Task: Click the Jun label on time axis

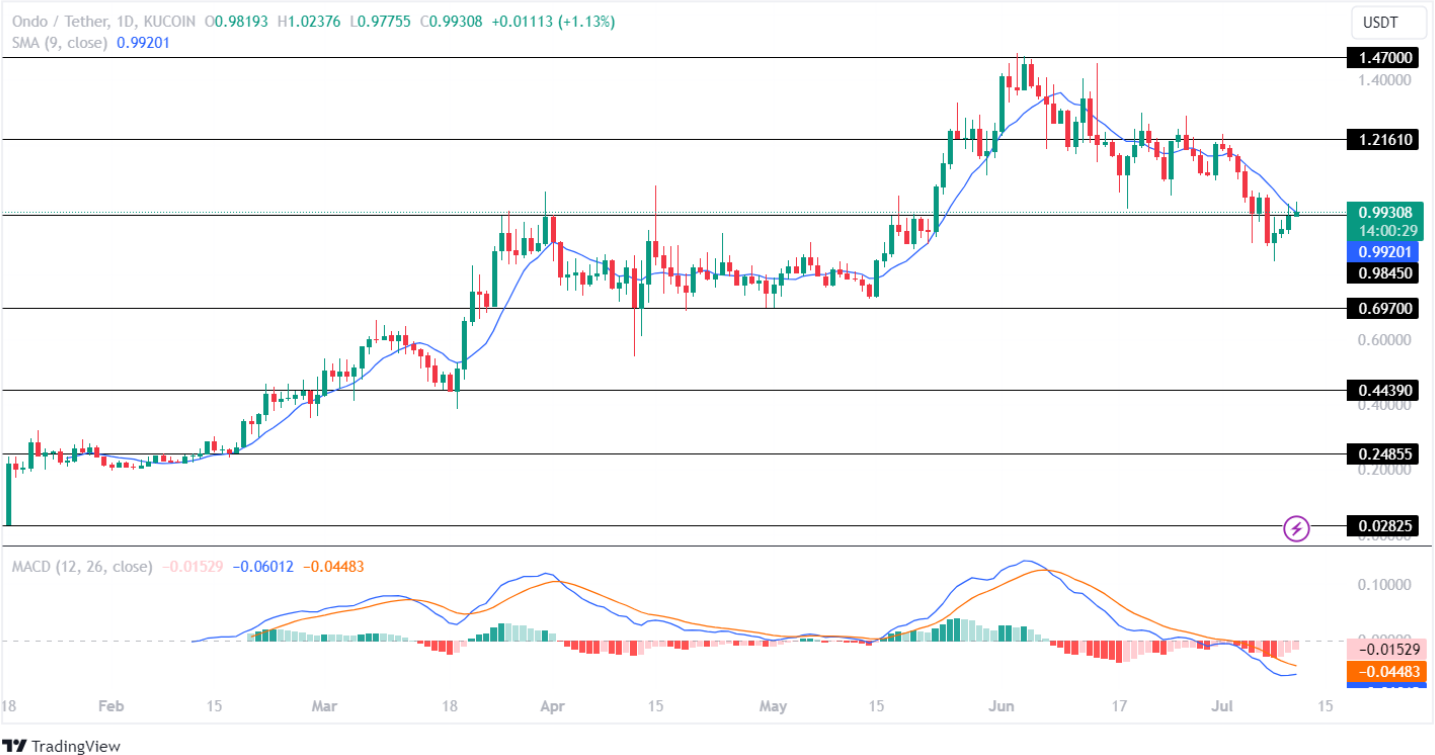Action: (1002, 706)
